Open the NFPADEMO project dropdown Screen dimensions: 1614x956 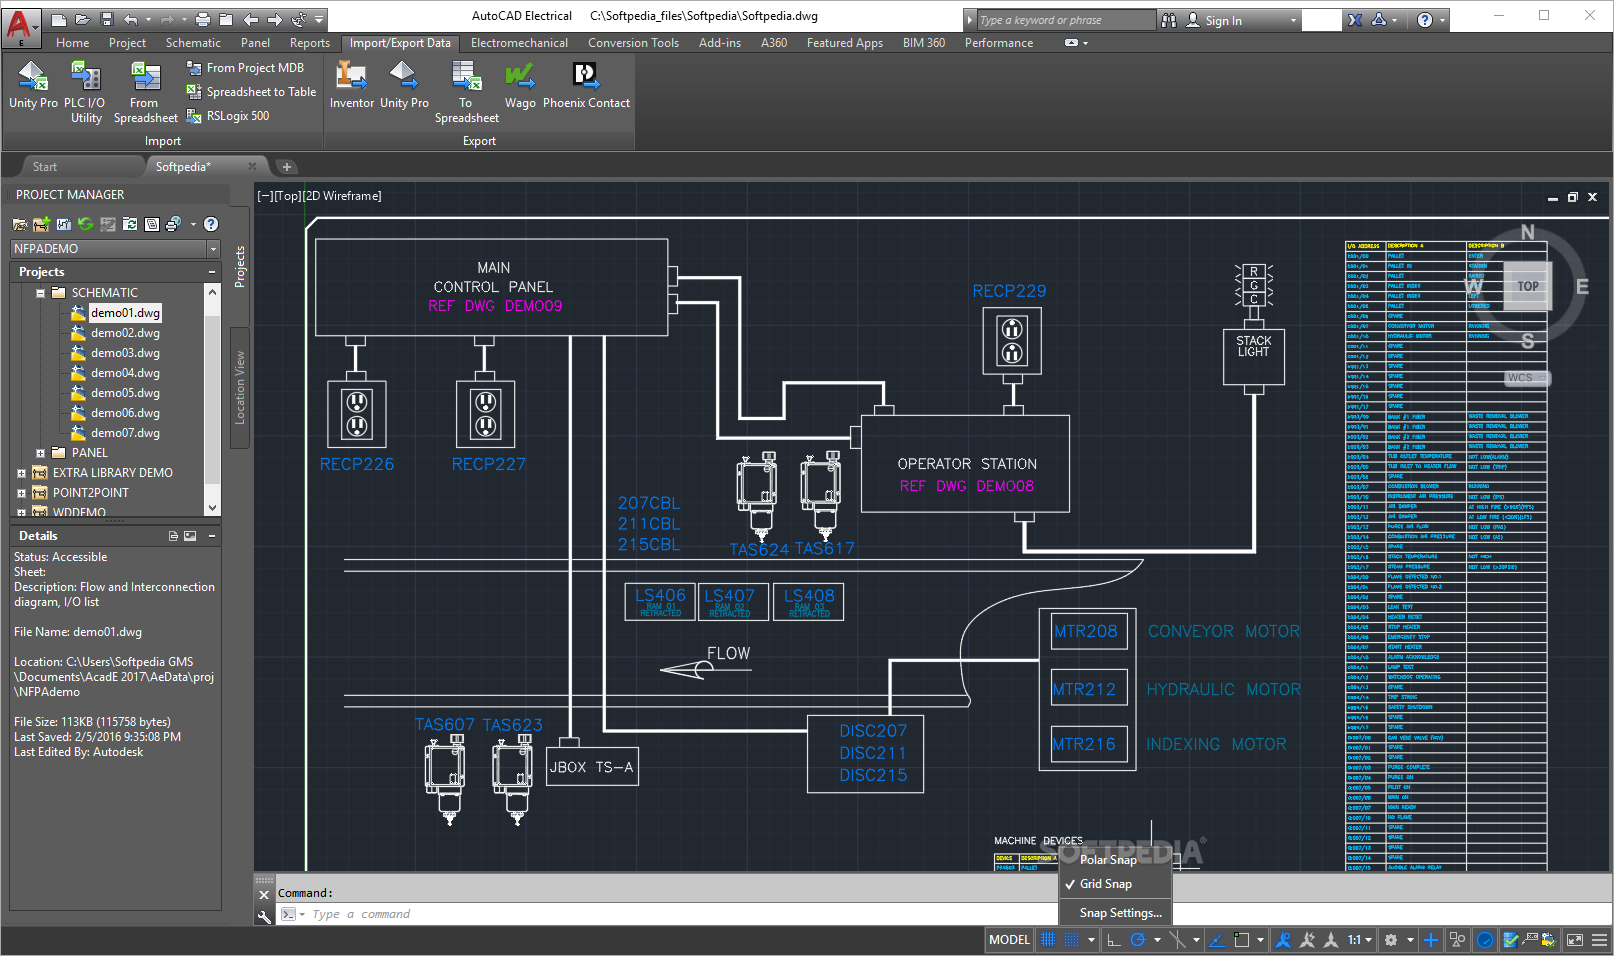click(x=213, y=249)
